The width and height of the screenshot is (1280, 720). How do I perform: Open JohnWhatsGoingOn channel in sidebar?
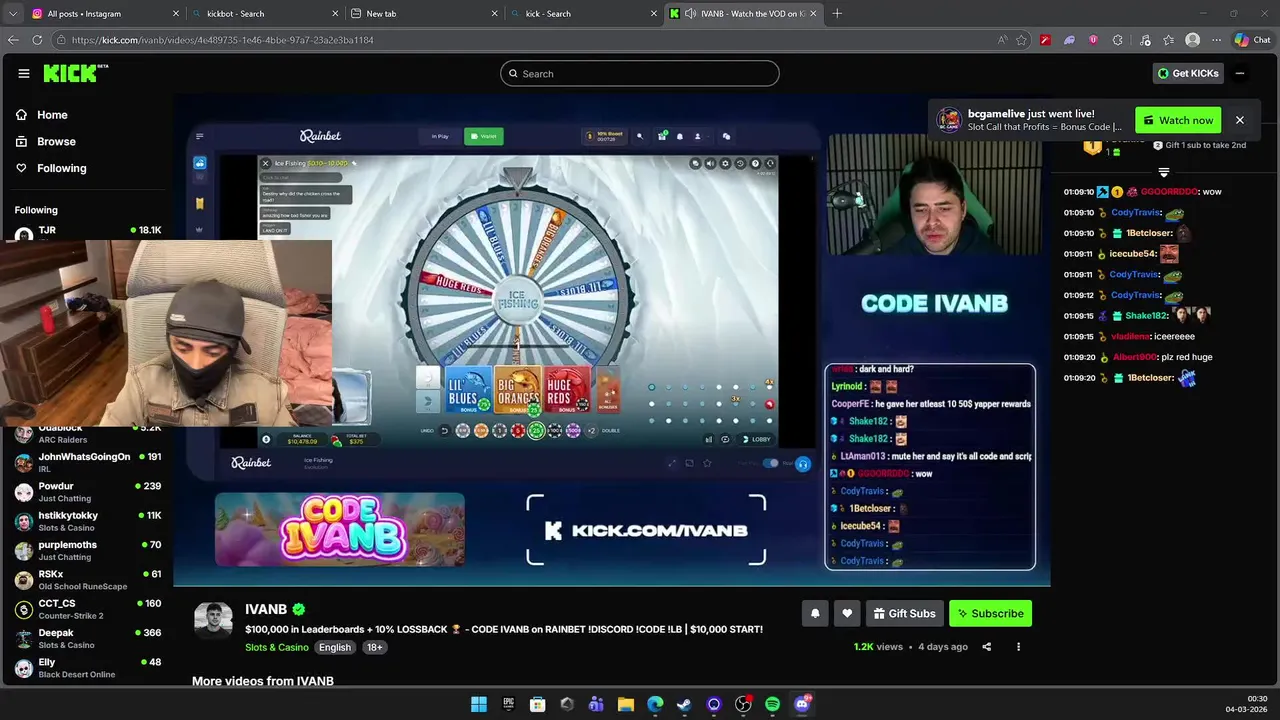coord(88,462)
